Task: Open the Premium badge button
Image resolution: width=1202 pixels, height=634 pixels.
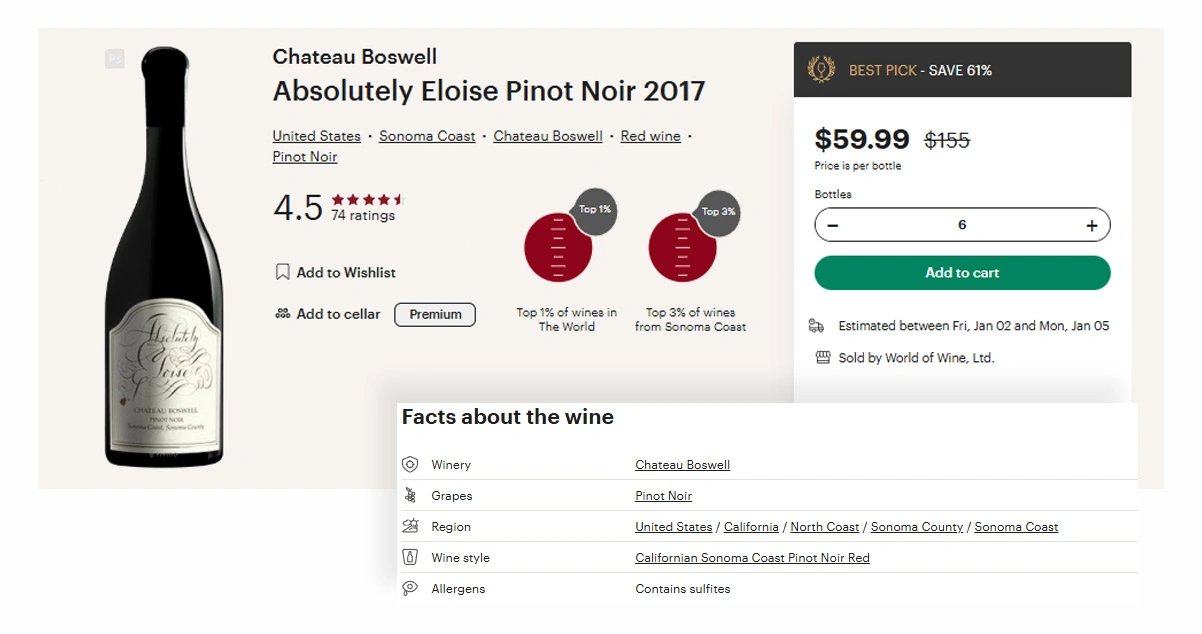Action: click(x=435, y=314)
